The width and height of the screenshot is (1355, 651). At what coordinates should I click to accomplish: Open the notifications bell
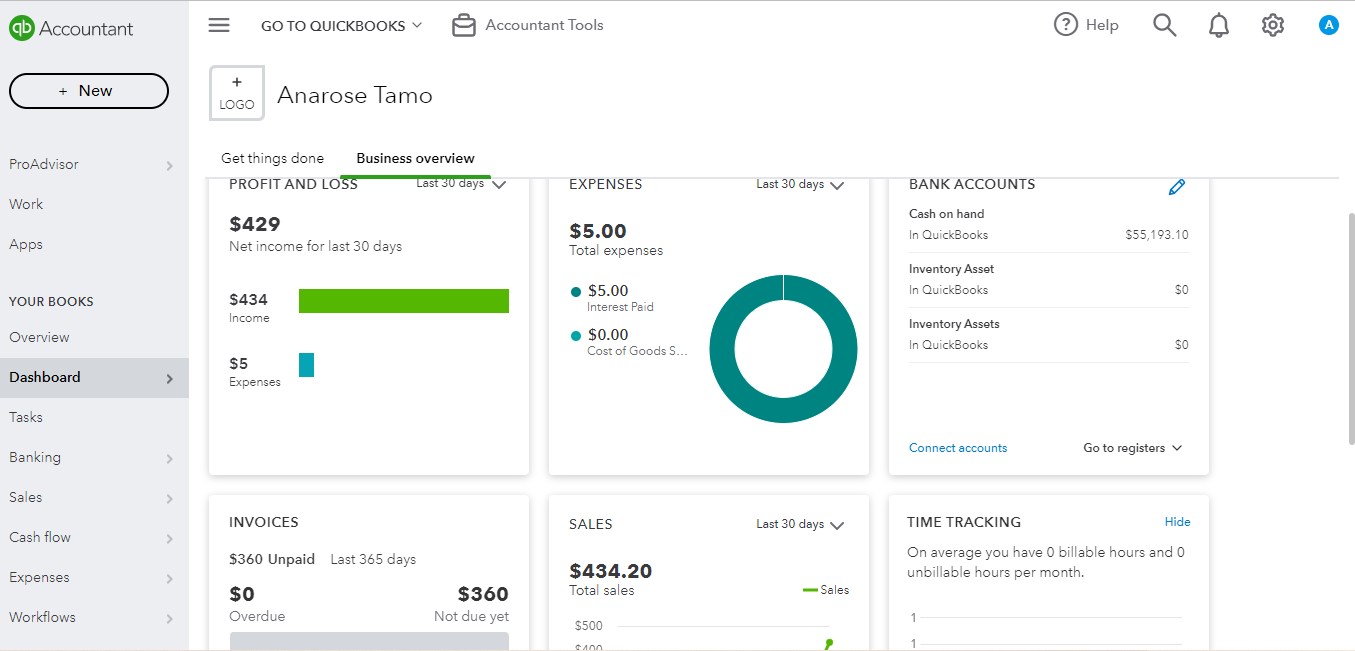click(1218, 25)
